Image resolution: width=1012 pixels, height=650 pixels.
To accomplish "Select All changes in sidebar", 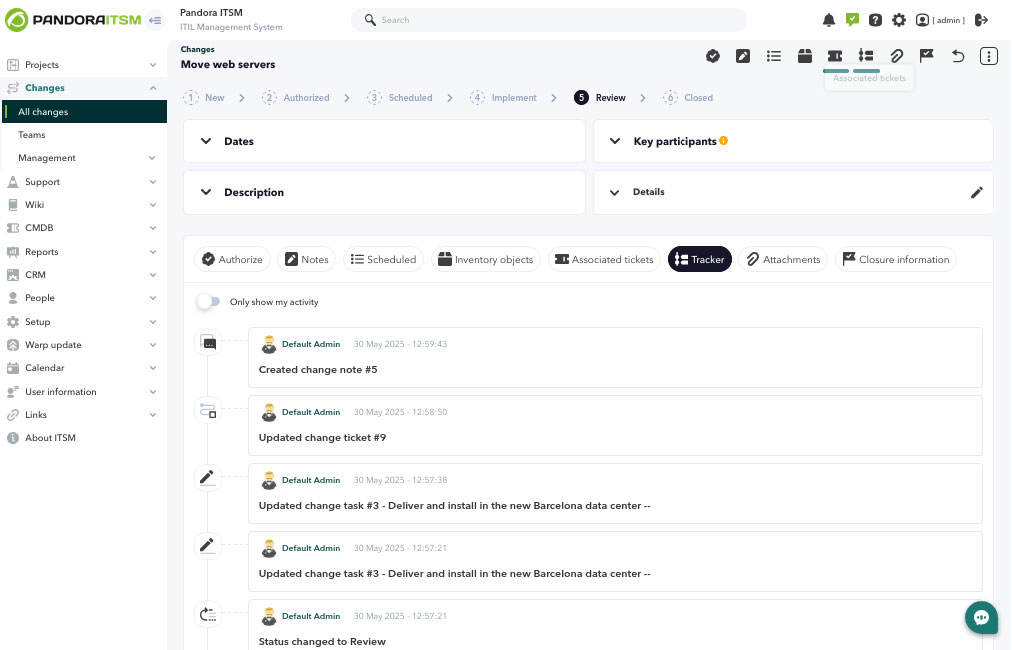I will [x=85, y=112].
